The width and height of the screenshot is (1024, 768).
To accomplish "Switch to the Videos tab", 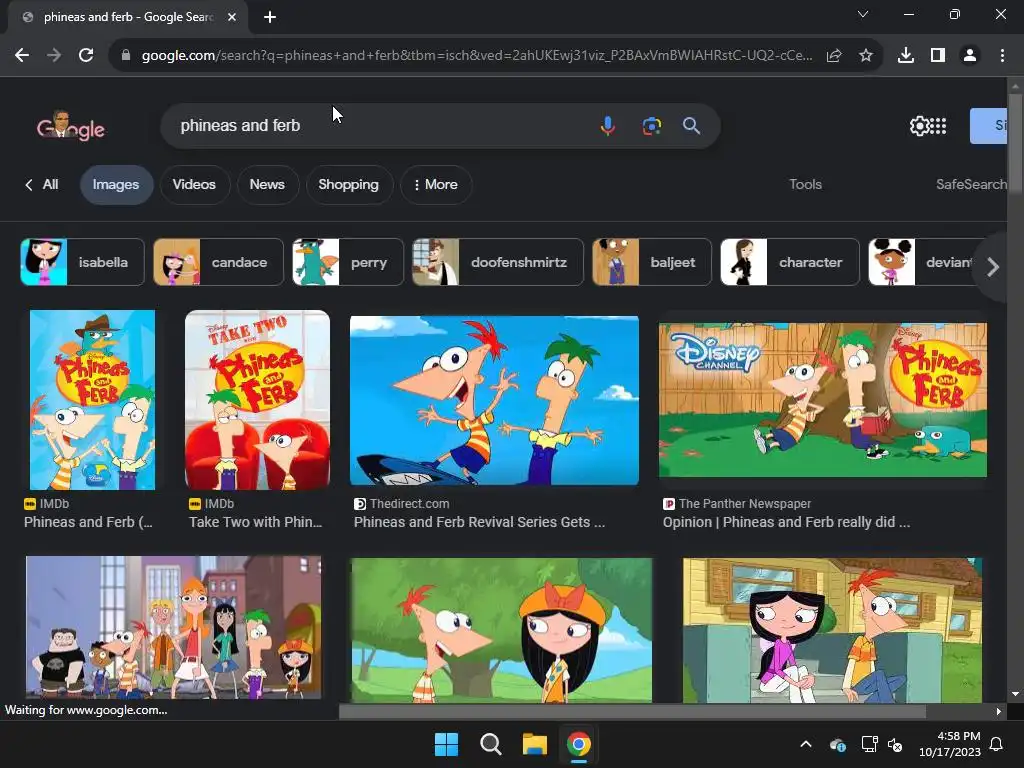I will click(x=194, y=185).
